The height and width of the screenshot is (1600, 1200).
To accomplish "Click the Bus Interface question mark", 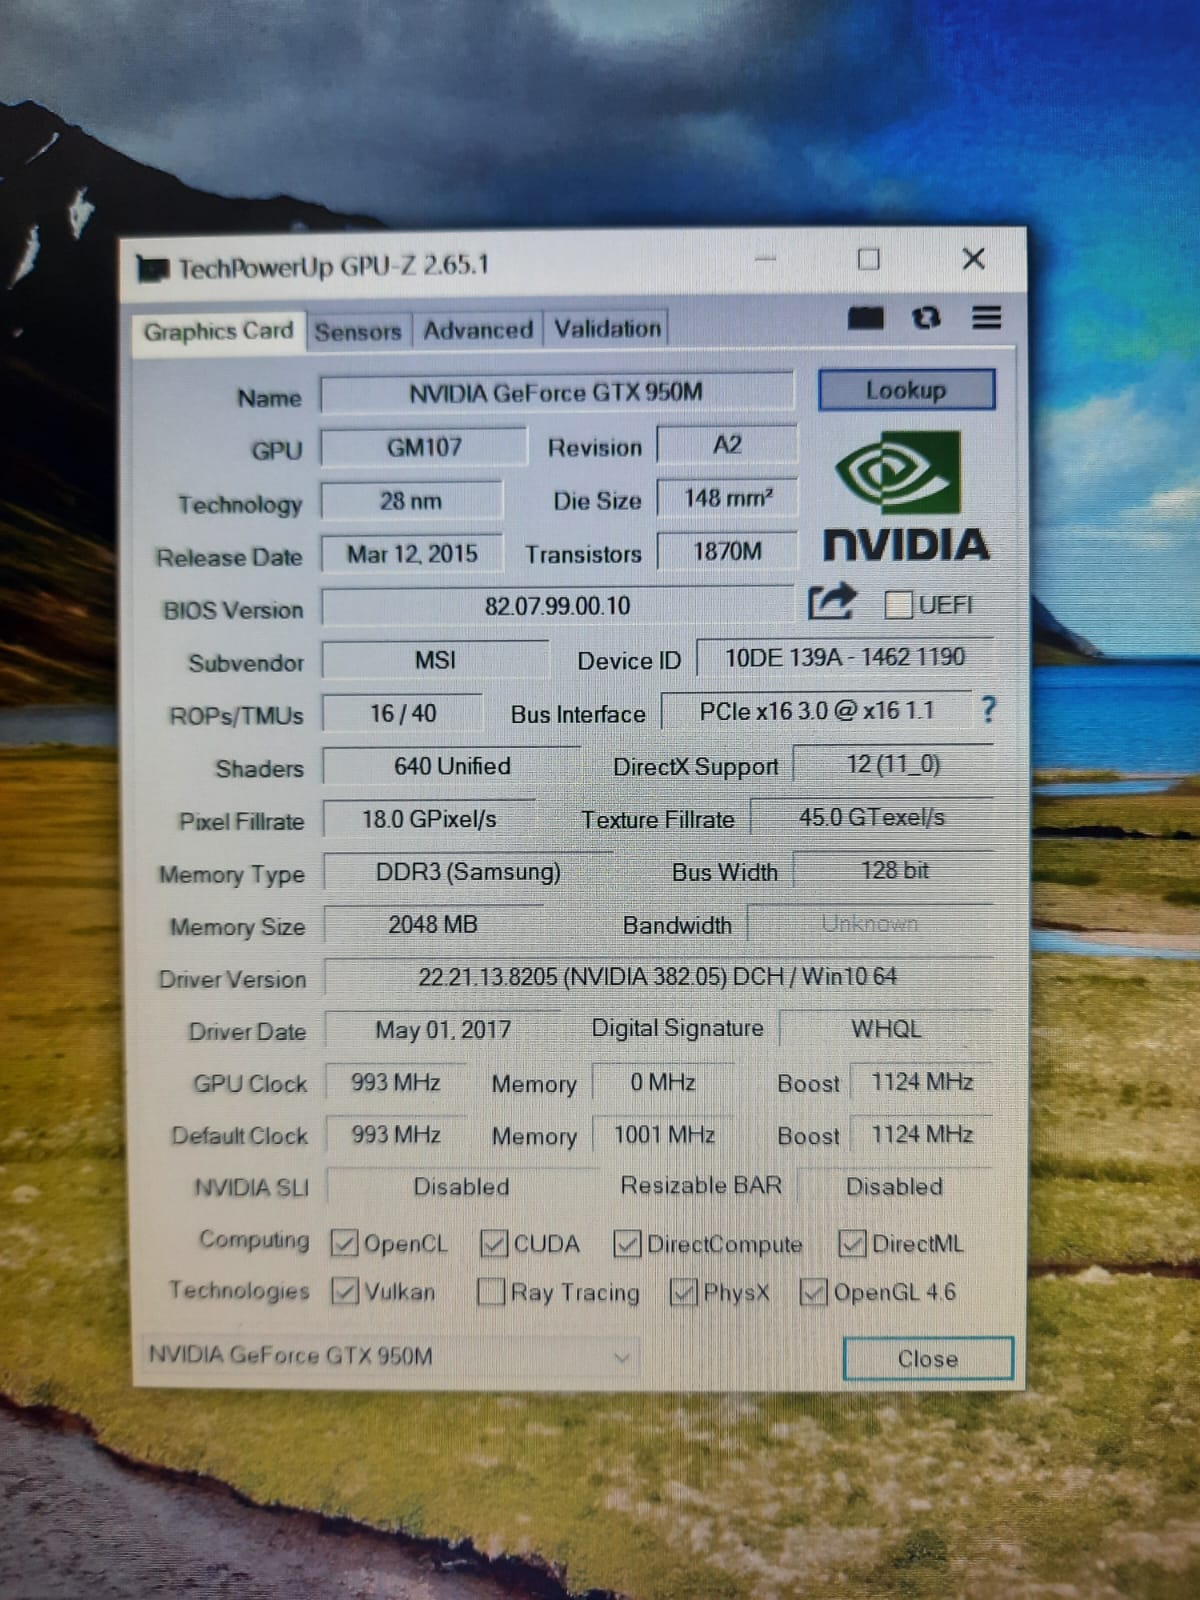I will point(988,710).
